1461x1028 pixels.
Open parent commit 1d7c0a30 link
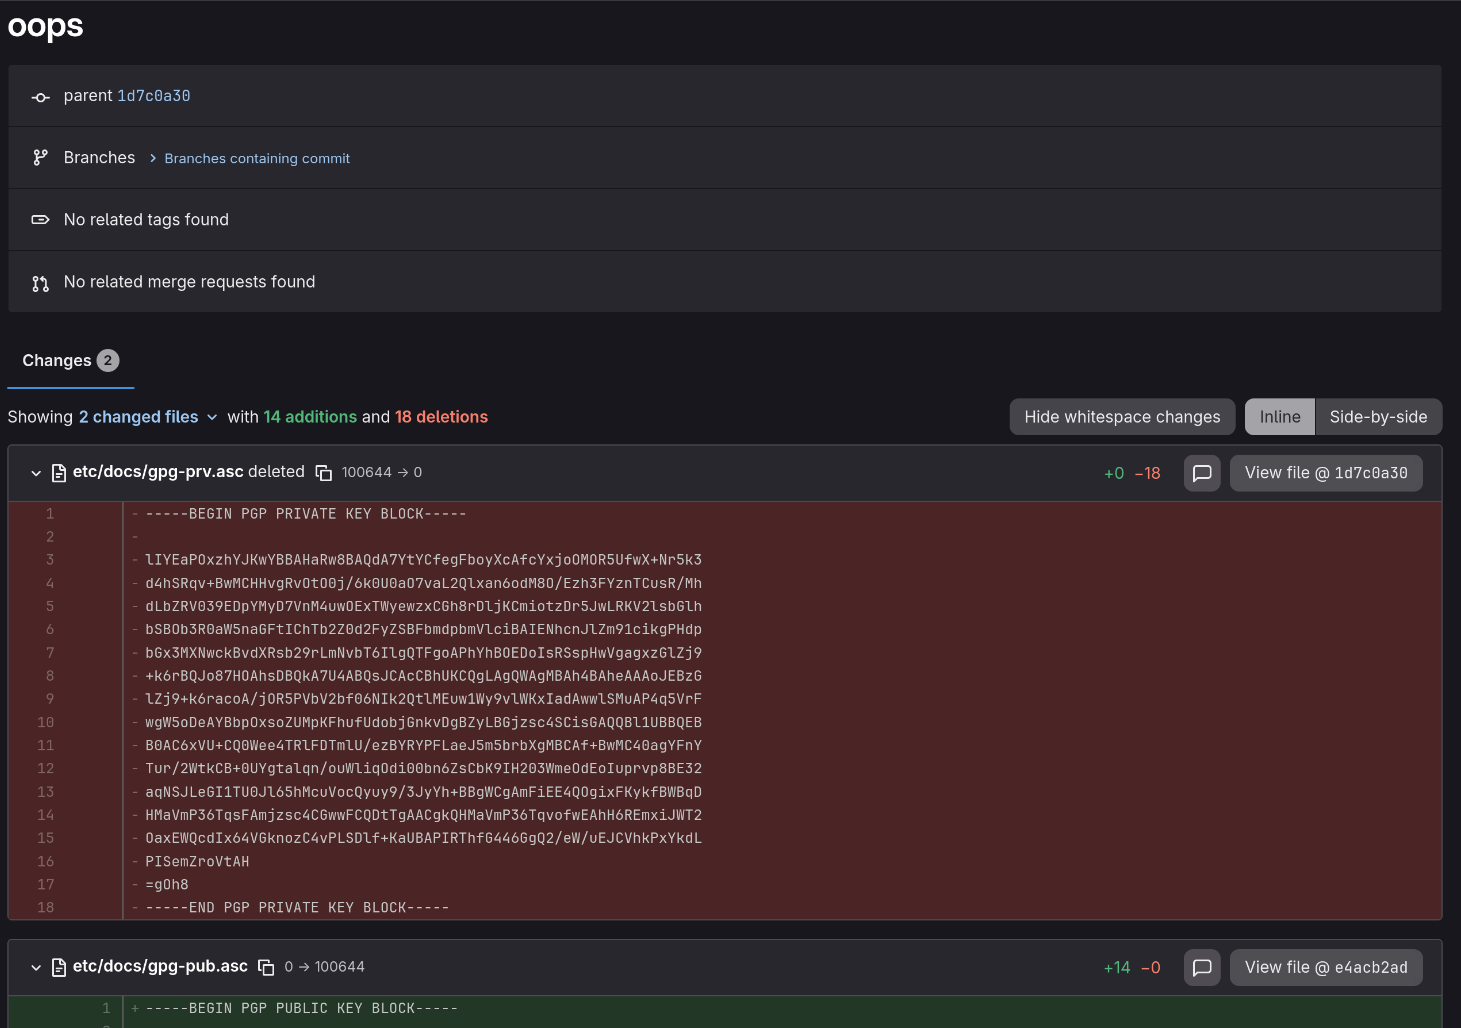pos(154,96)
